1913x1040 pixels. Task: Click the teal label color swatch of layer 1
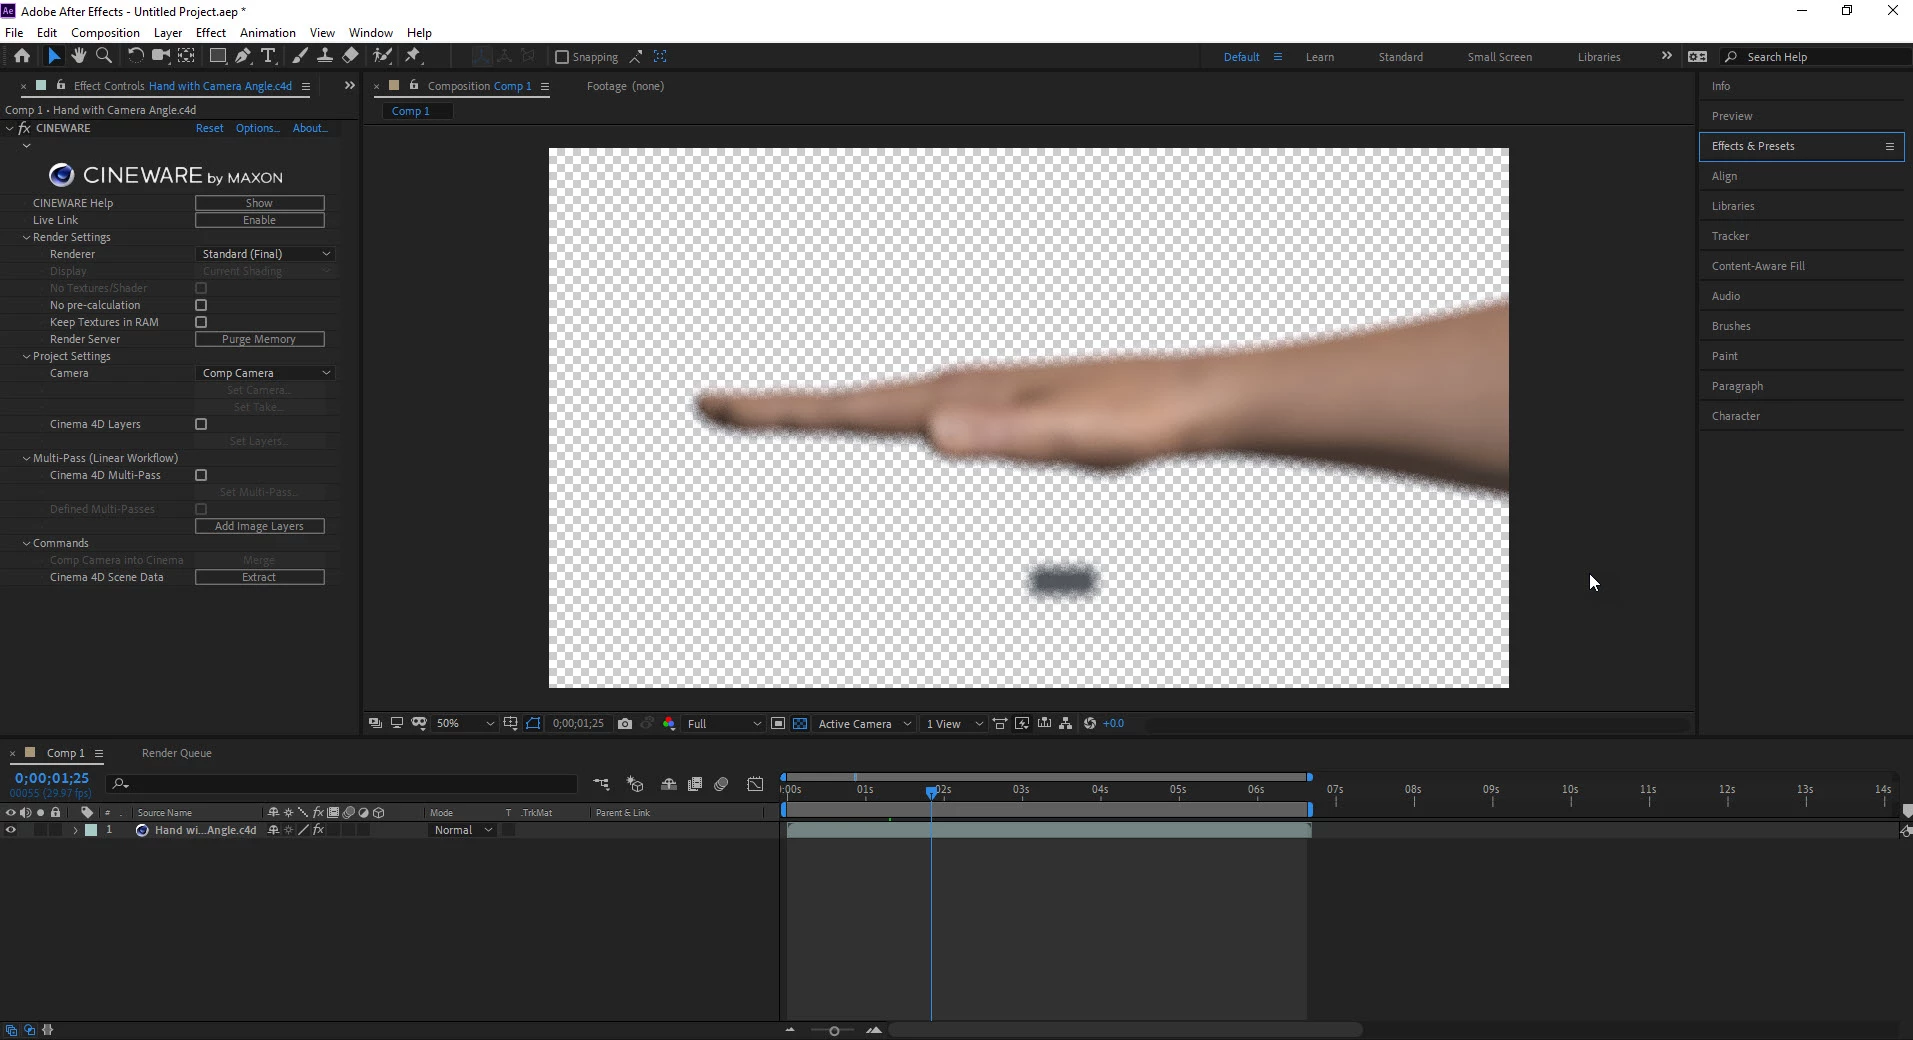[x=91, y=830]
